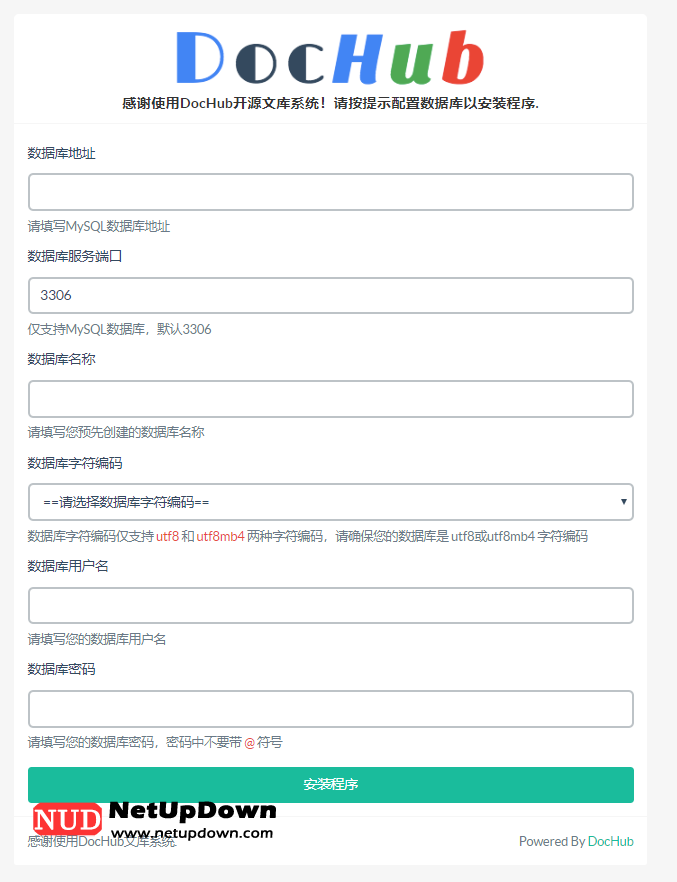Screen dimensions: 677x882
Task: Click the hint 请填写您的数据库用户名
Action: (97, 639)
